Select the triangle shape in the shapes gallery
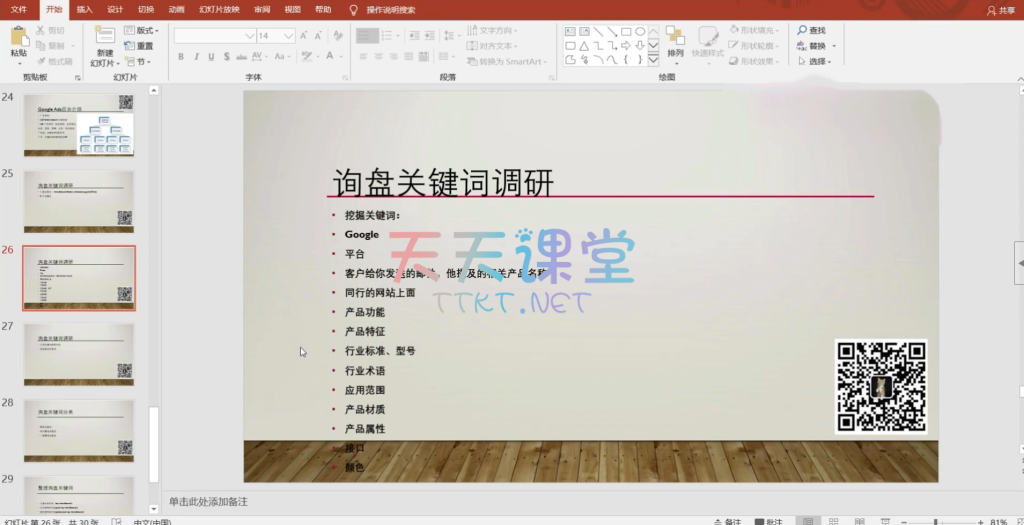 click(x=583, y=45)
